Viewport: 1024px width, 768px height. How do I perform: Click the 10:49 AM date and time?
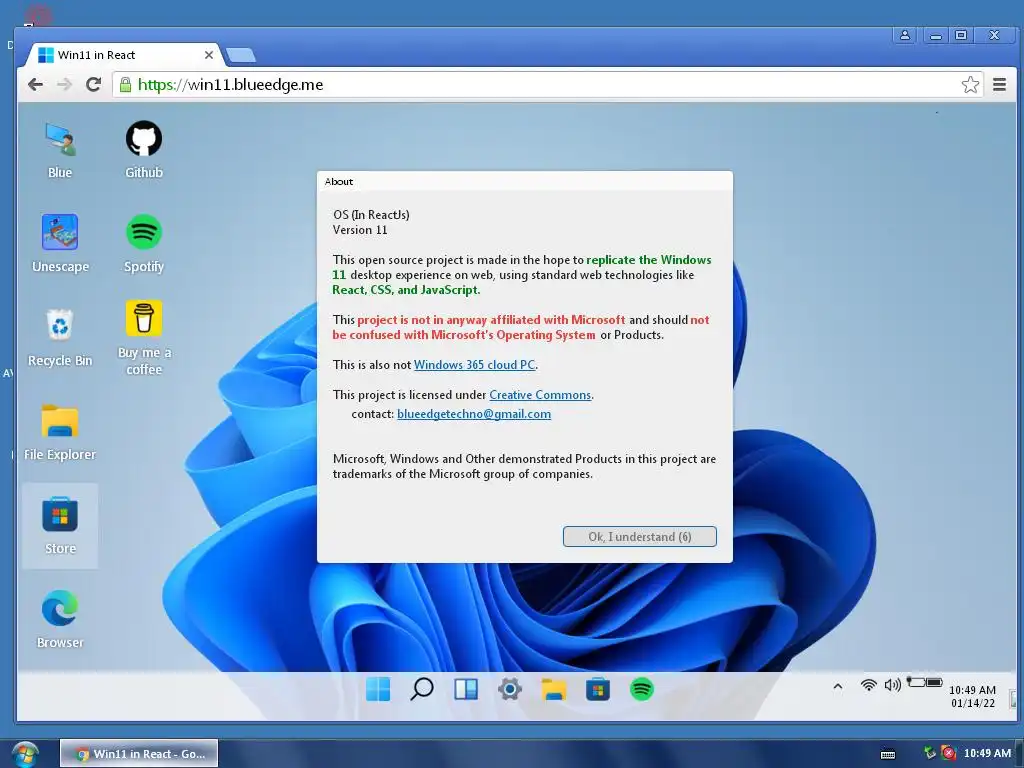[972, 696]
